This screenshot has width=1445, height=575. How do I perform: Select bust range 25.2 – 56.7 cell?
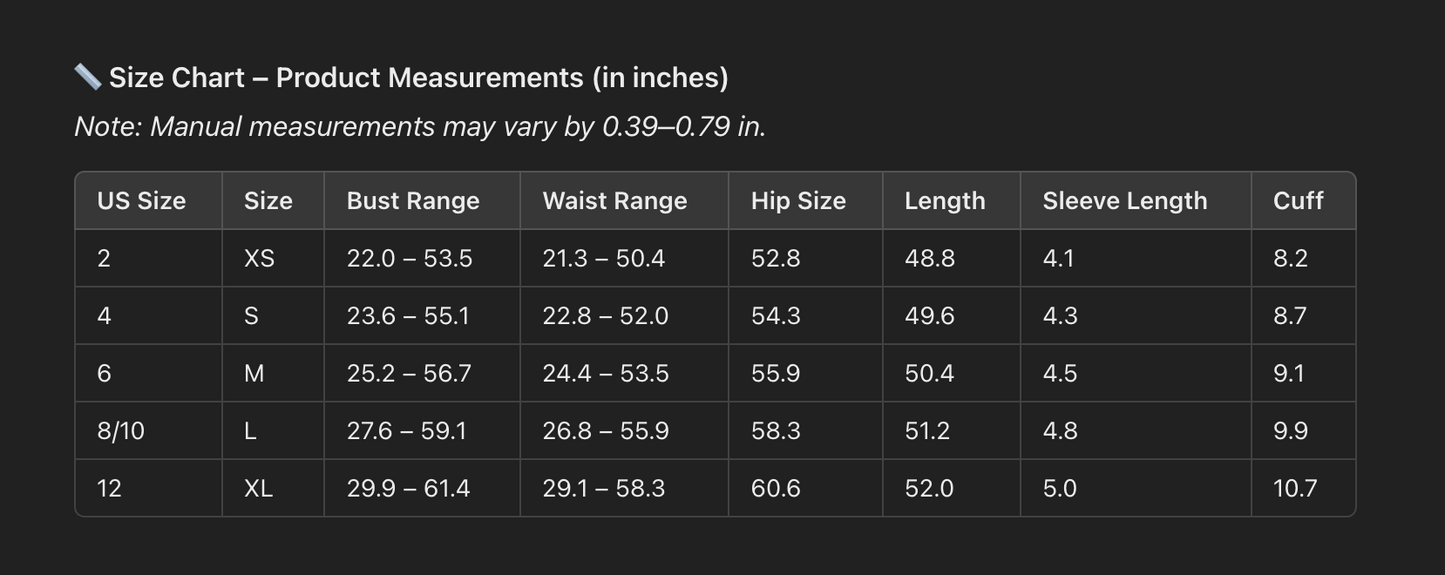click(x=422, y=374)
